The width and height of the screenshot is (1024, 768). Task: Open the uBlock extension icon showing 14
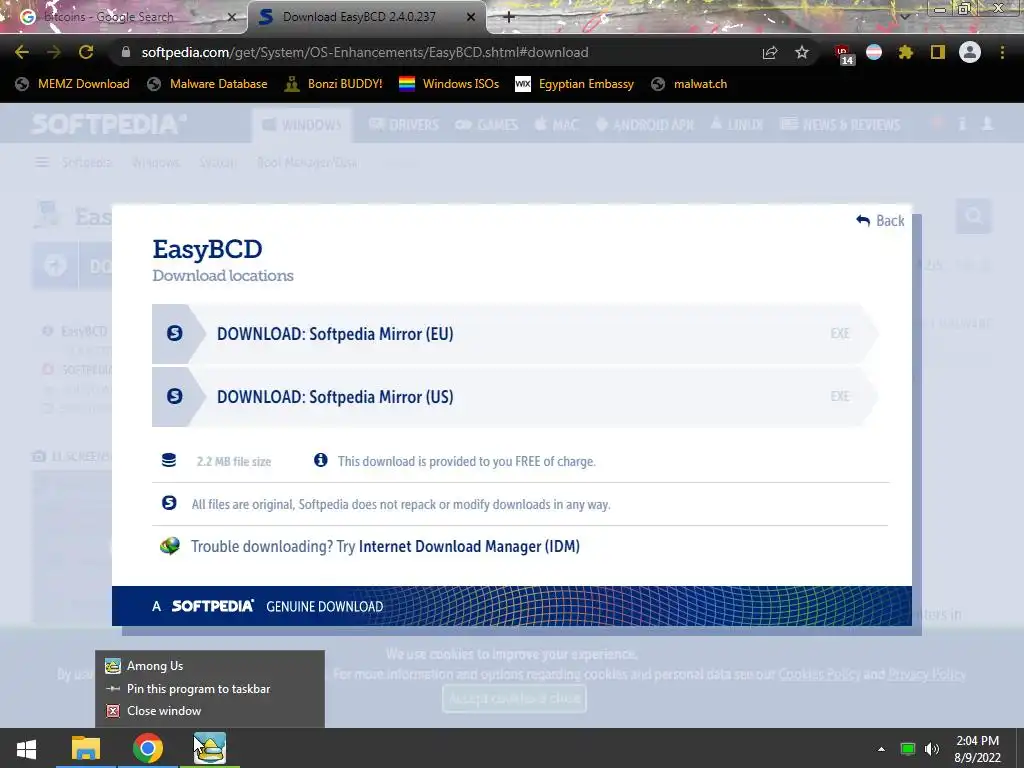point(843,54)
